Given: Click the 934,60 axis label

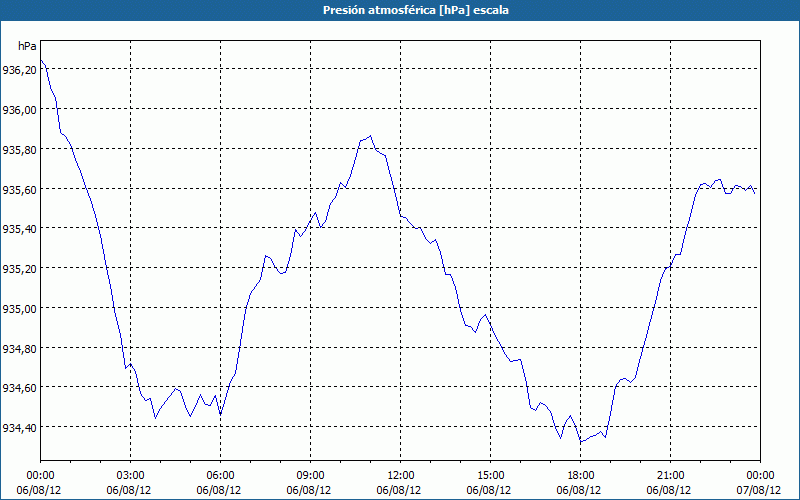Looking at the screenshot, I should point(19,388).
